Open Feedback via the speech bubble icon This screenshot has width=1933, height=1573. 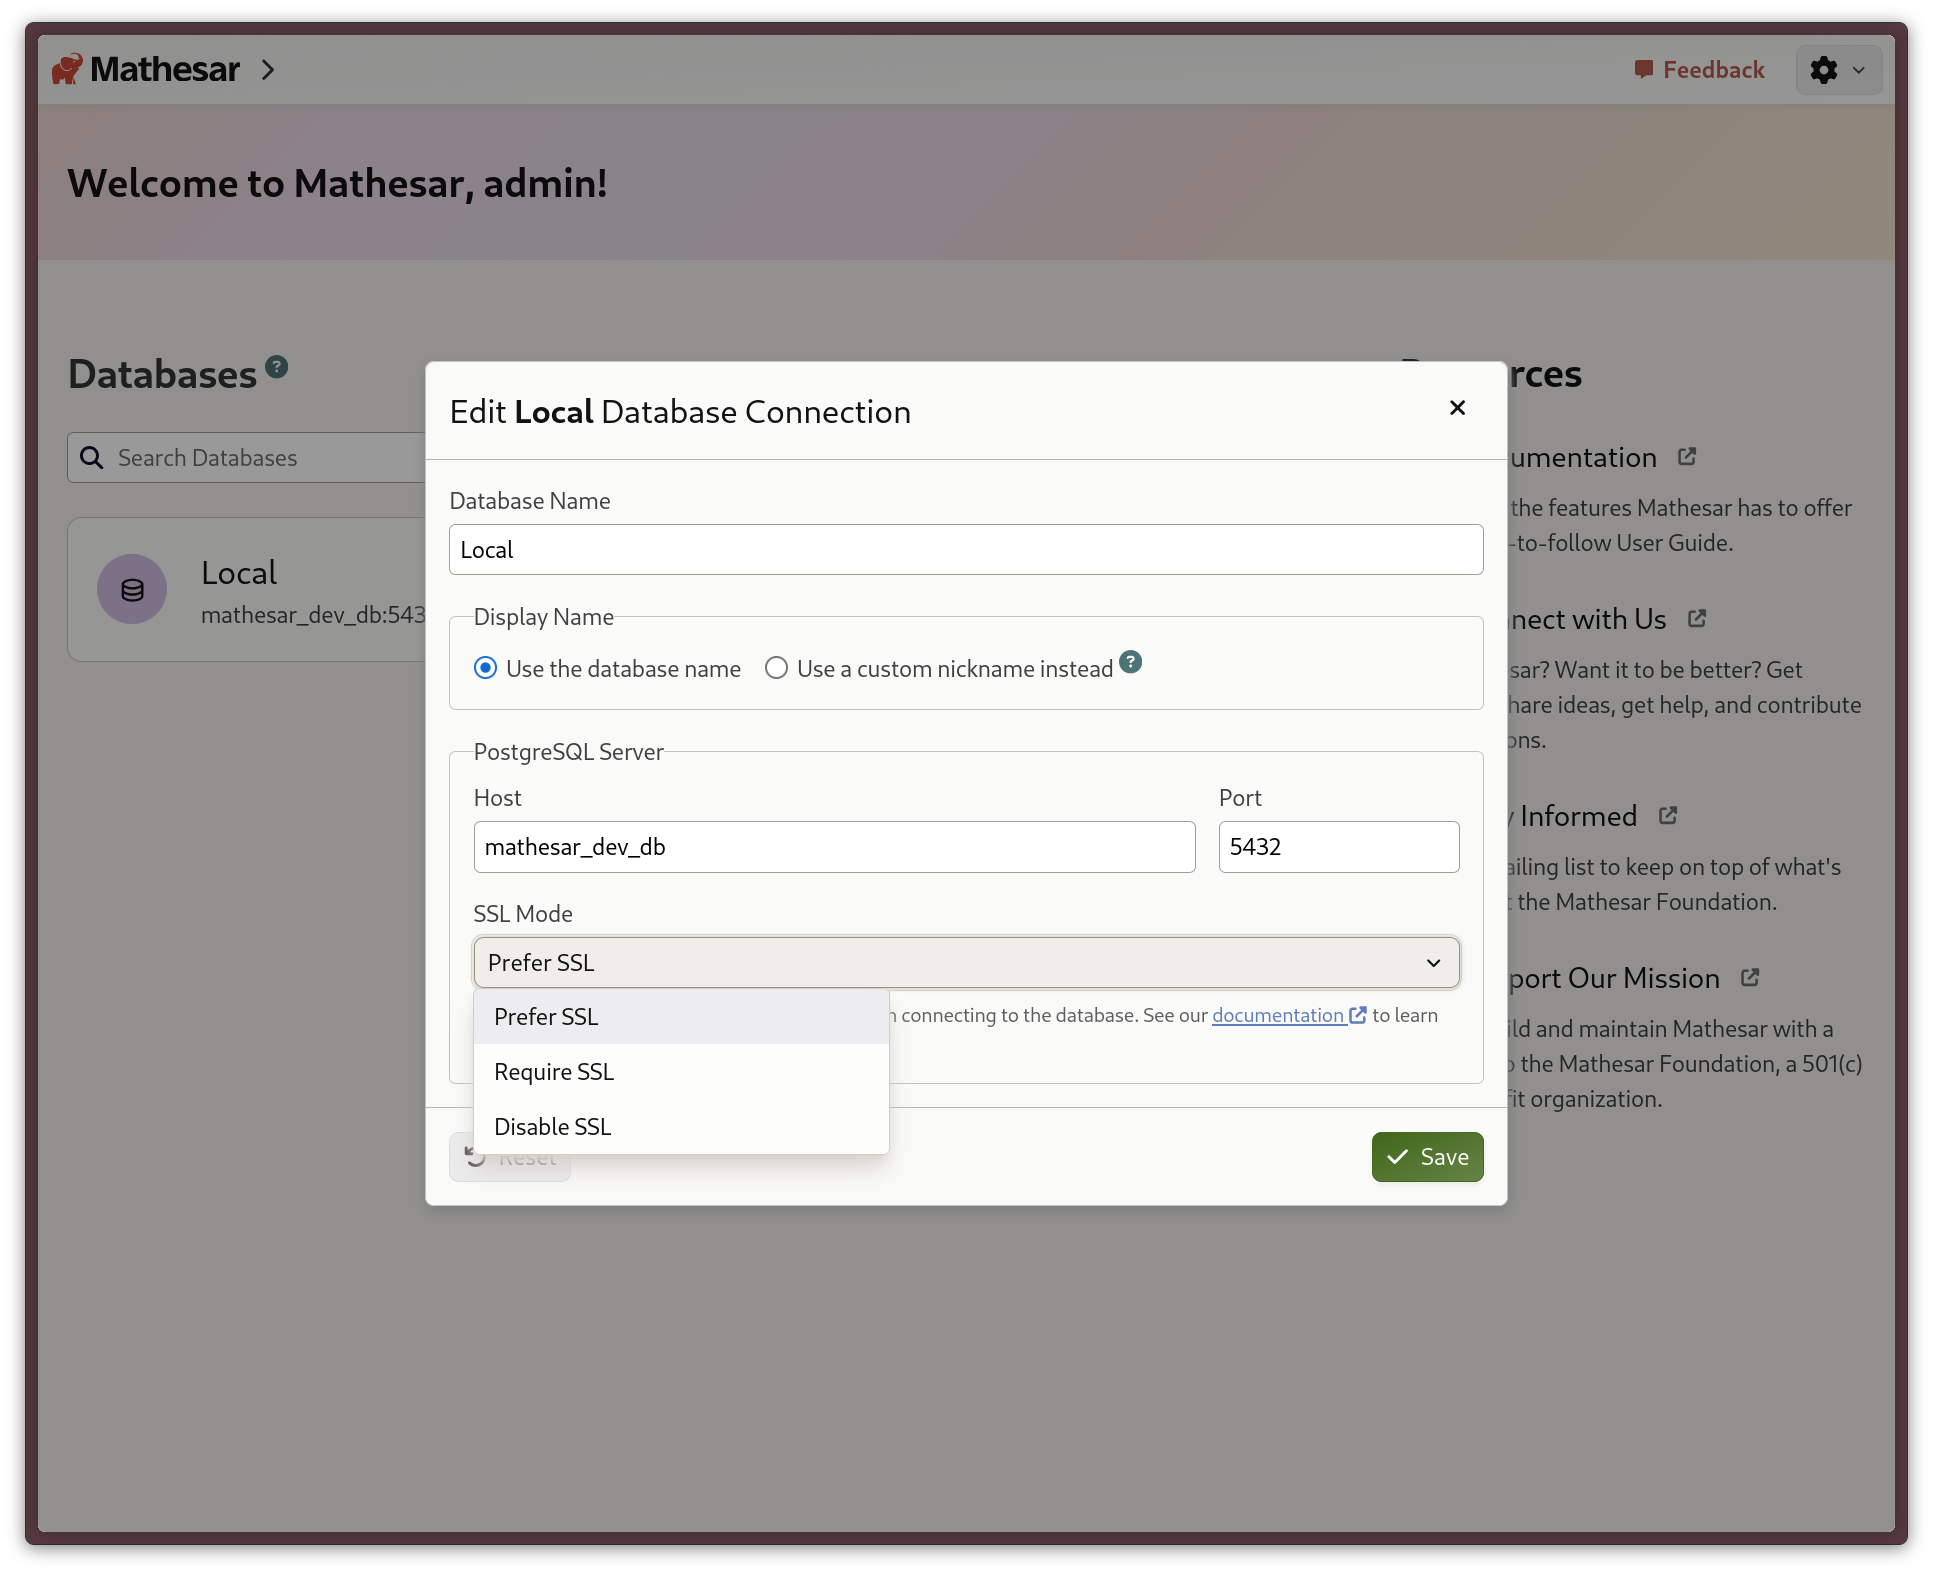click(x=1645, y=69)
